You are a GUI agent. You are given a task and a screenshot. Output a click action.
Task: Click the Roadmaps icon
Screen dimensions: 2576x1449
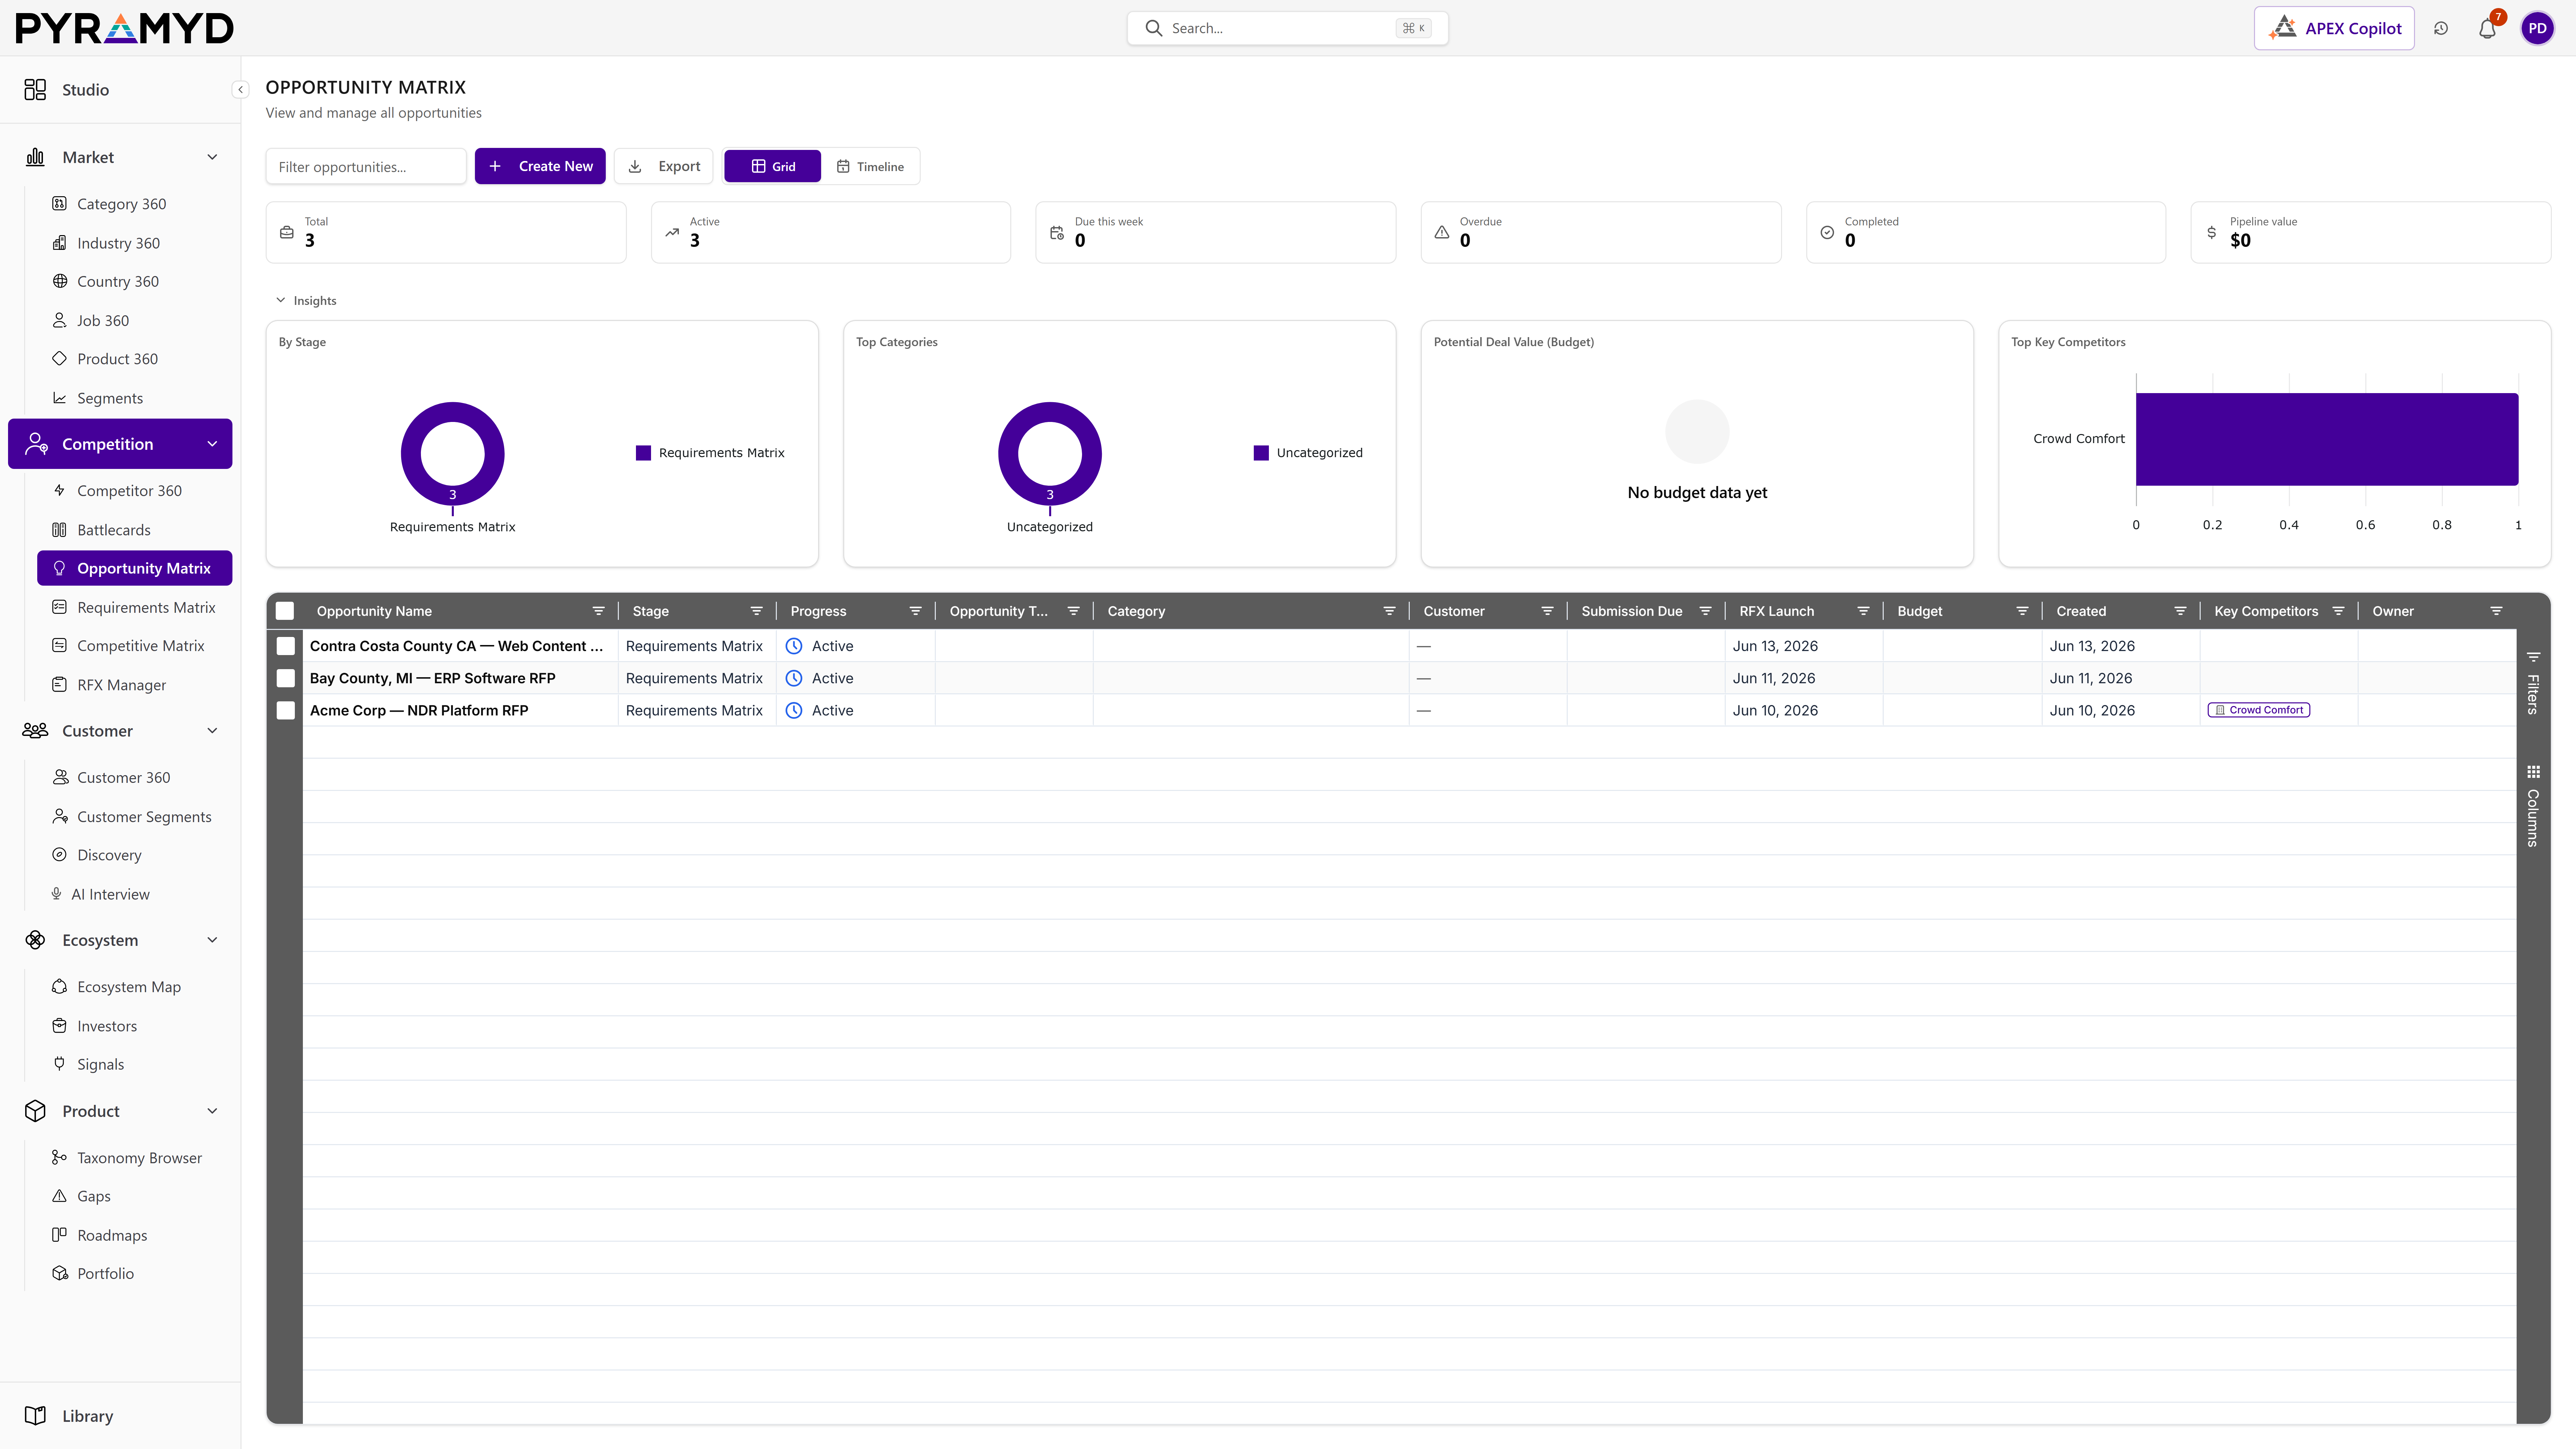point(59,1235)
